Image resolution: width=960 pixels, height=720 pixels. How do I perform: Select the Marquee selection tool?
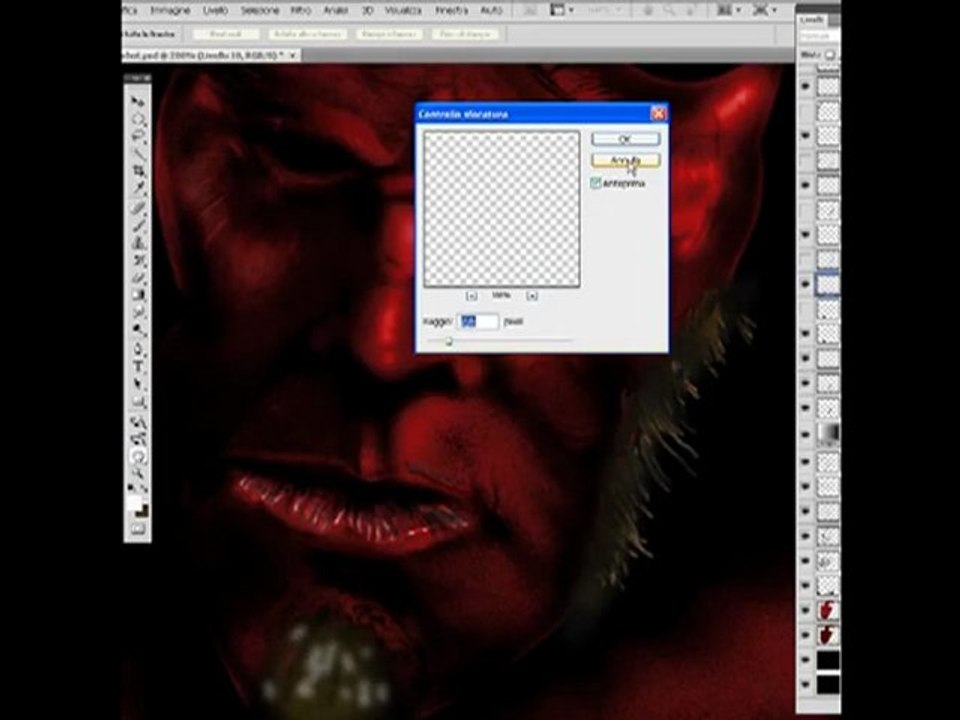point(138,118)
